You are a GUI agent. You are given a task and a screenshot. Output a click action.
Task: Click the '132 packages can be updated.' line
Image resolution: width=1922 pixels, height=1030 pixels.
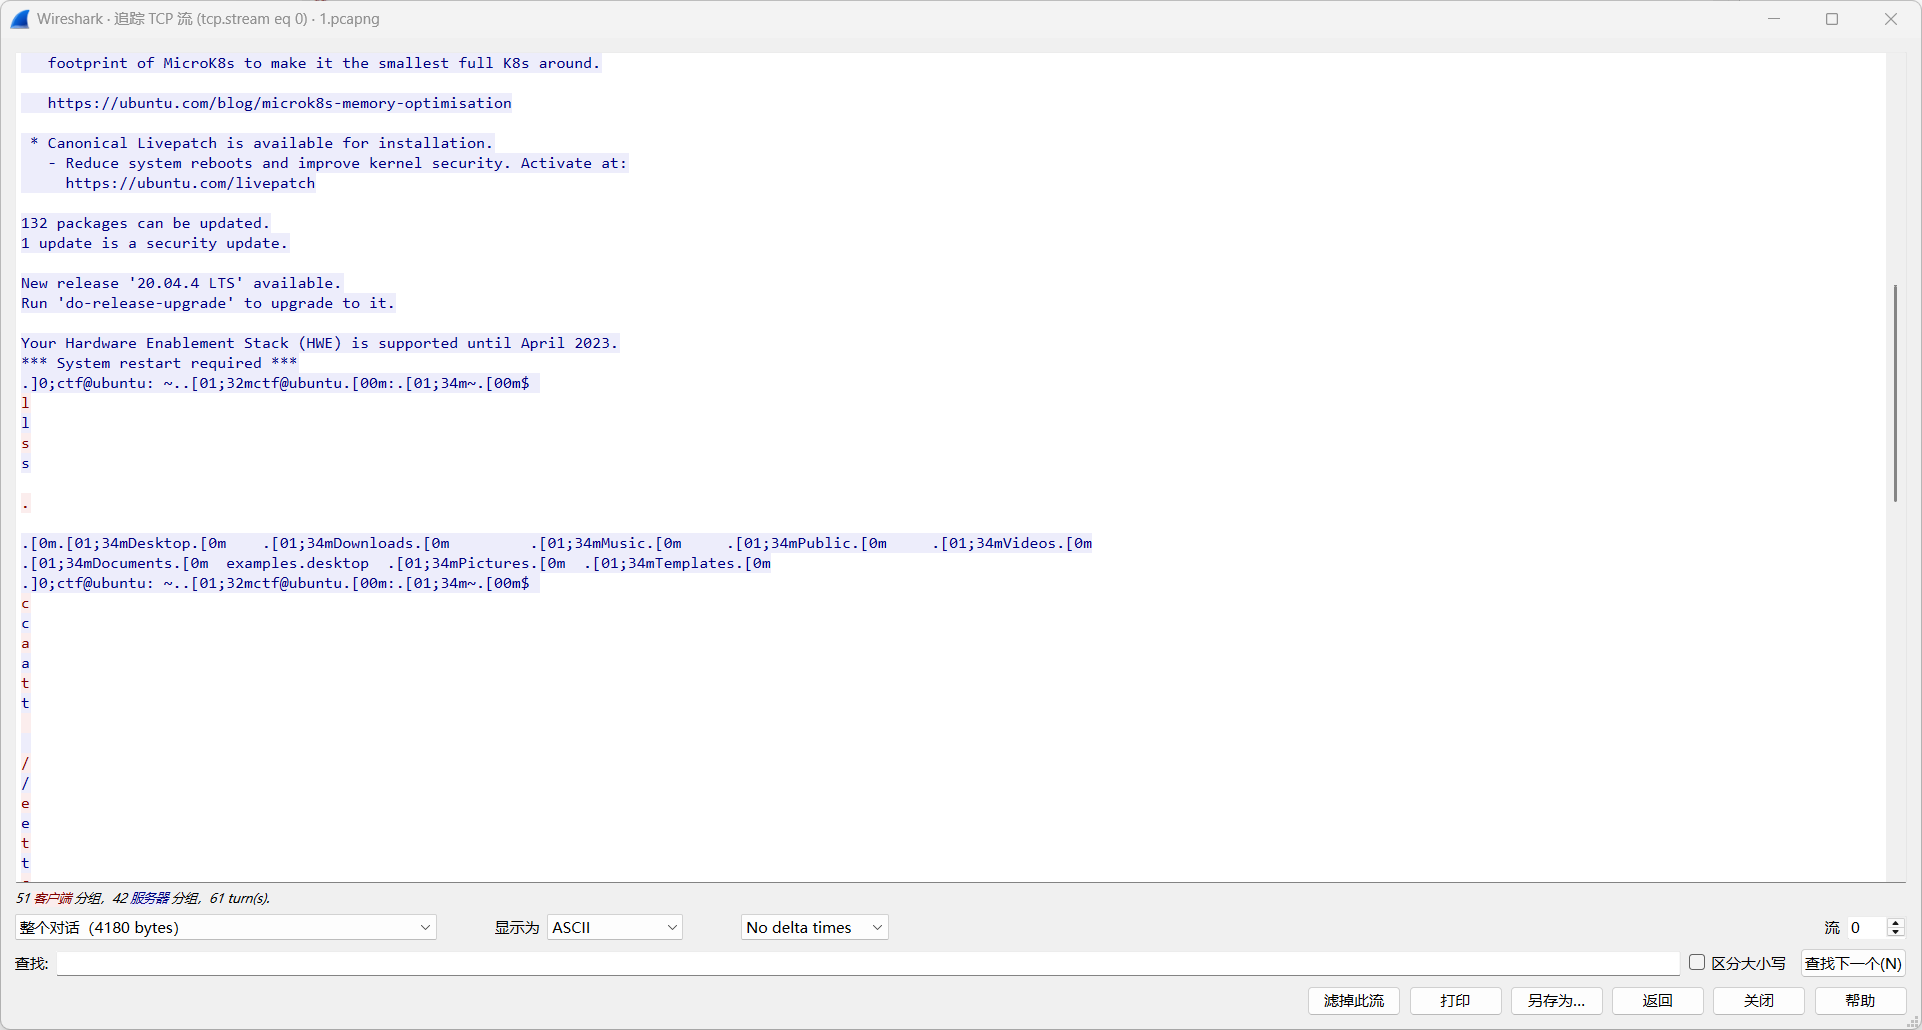click(145, 223)
